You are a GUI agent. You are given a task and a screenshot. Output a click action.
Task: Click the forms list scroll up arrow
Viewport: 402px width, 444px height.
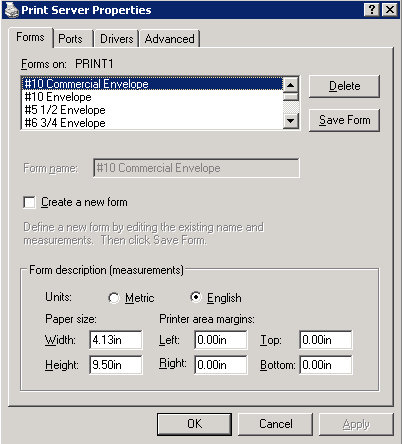click(291, 85)
